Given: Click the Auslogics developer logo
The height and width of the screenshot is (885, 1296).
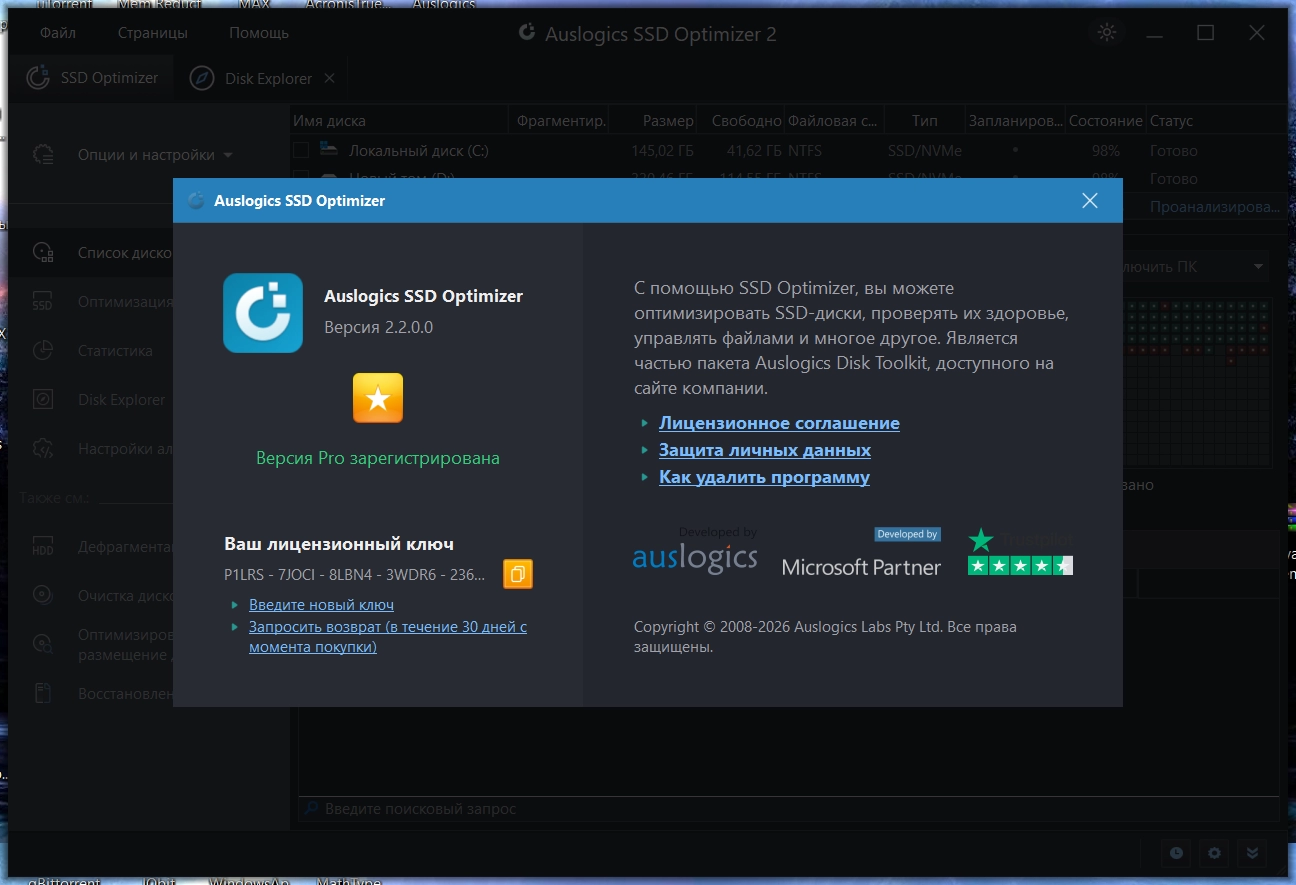Looking at the screenshot, I should (695, 553).
